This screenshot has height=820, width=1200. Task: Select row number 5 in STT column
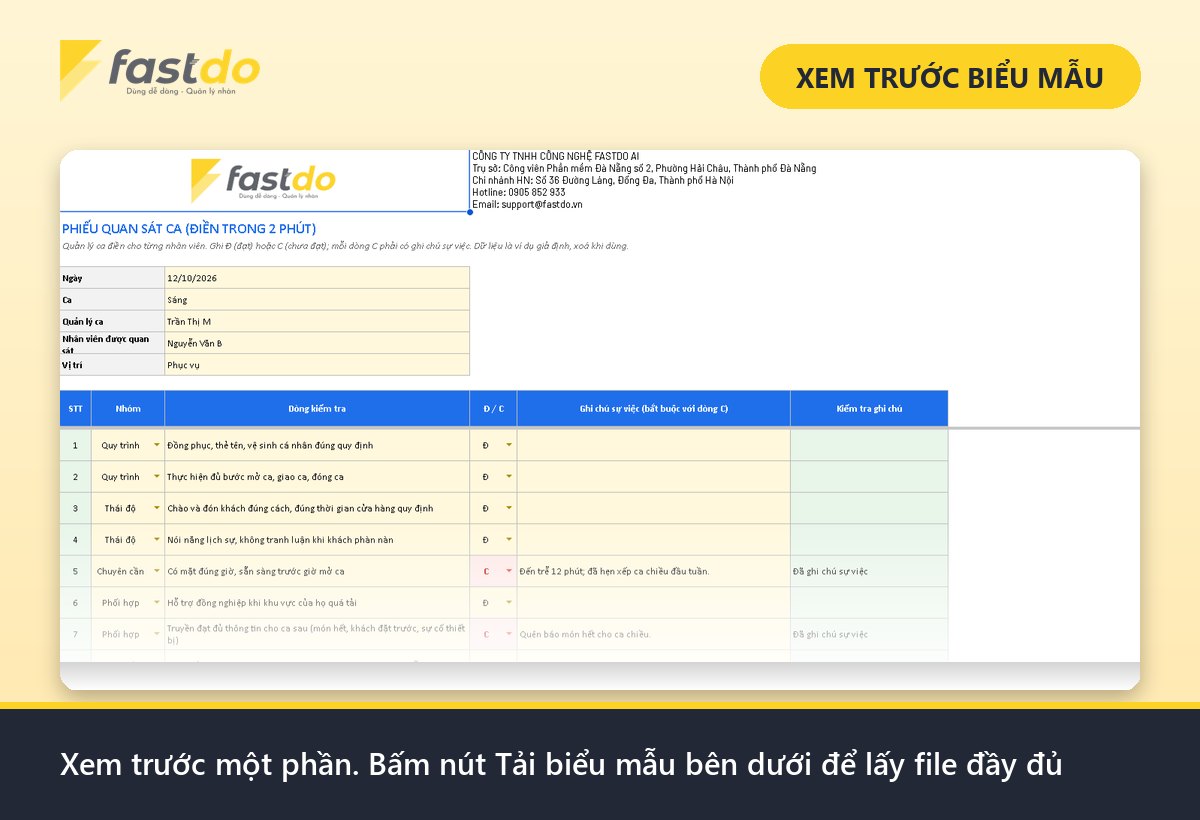point(76,572)
